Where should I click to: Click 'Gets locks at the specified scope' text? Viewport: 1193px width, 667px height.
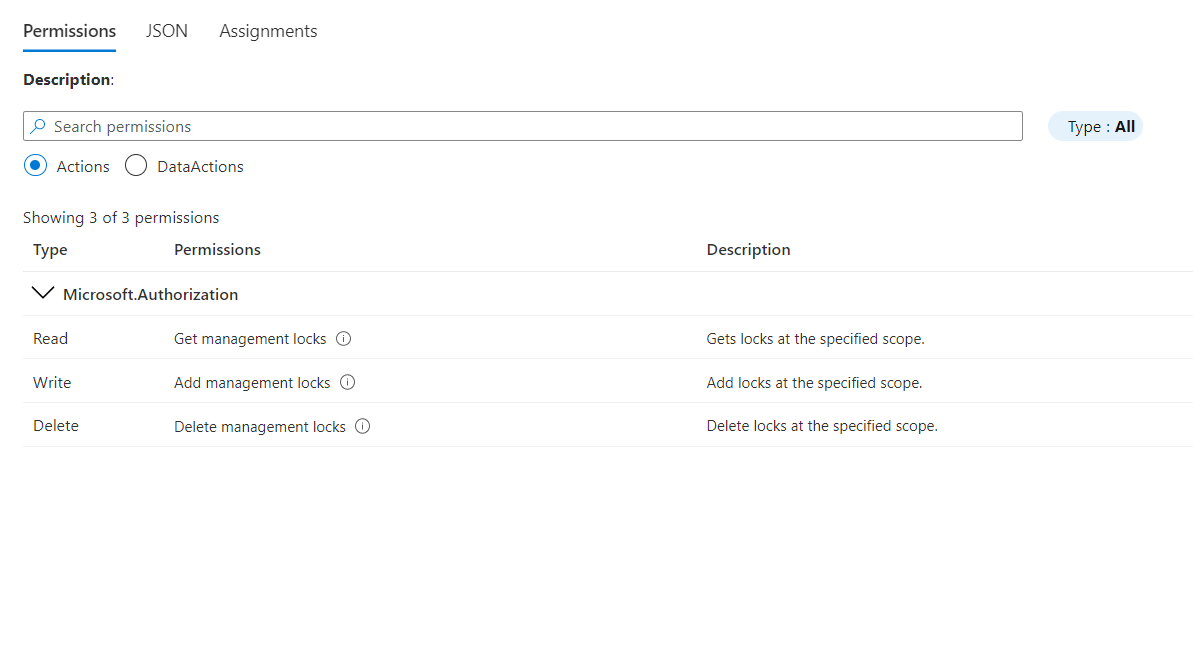click(815, 339)
